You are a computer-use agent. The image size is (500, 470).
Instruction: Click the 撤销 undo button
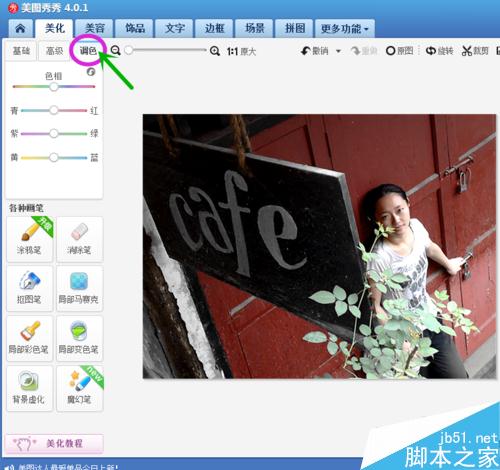(x=315, y=51)
